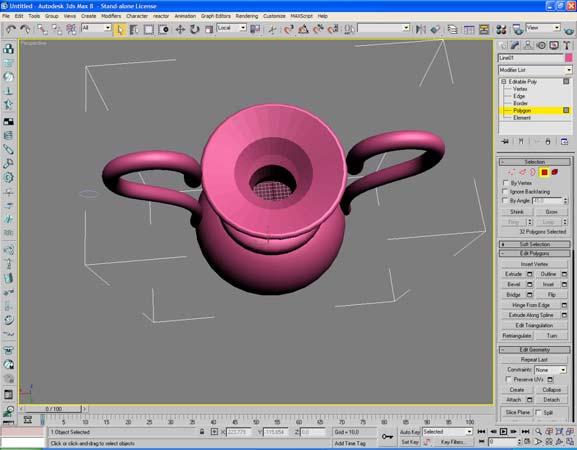Viewport: 577px width, 450px height.
Task: Toggle the Polygon sub-object icon in Selection
Action: point(544,172)
